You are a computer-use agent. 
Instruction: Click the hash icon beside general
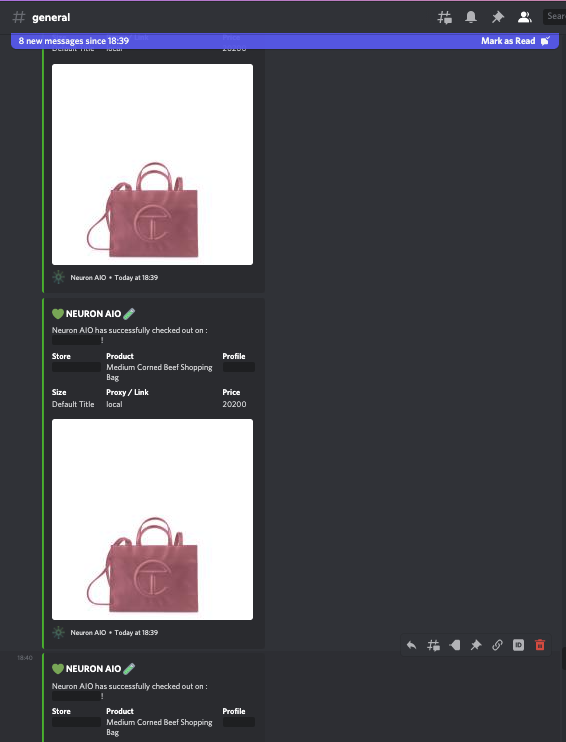coord(18,18)
